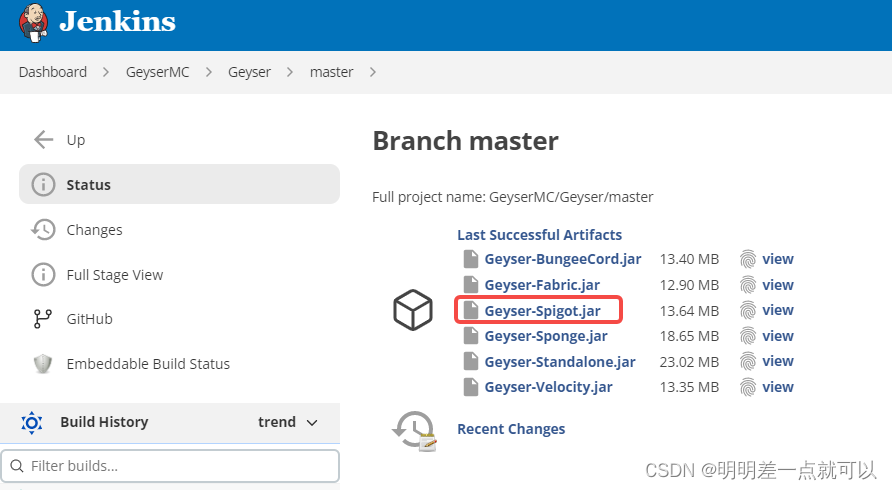This screenshot has width=892, height=490.
Task: Download Geyser-Standalone.jar
Action: pos(560,361)
